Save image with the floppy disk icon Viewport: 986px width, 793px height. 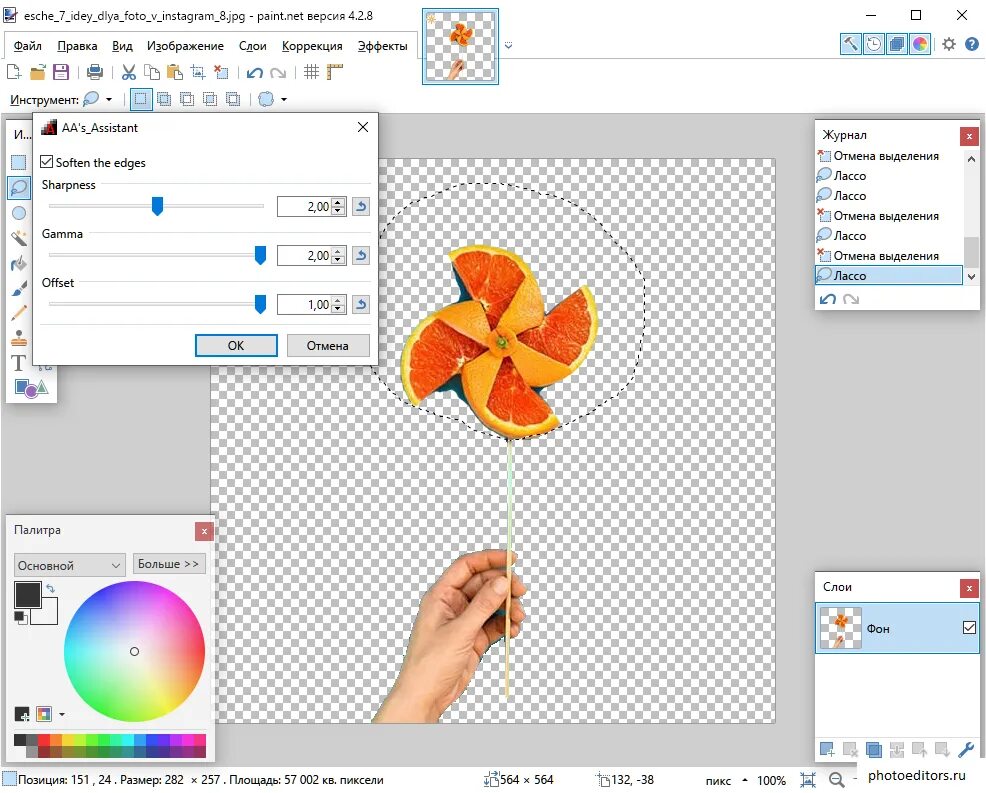[x=61, y=72]
